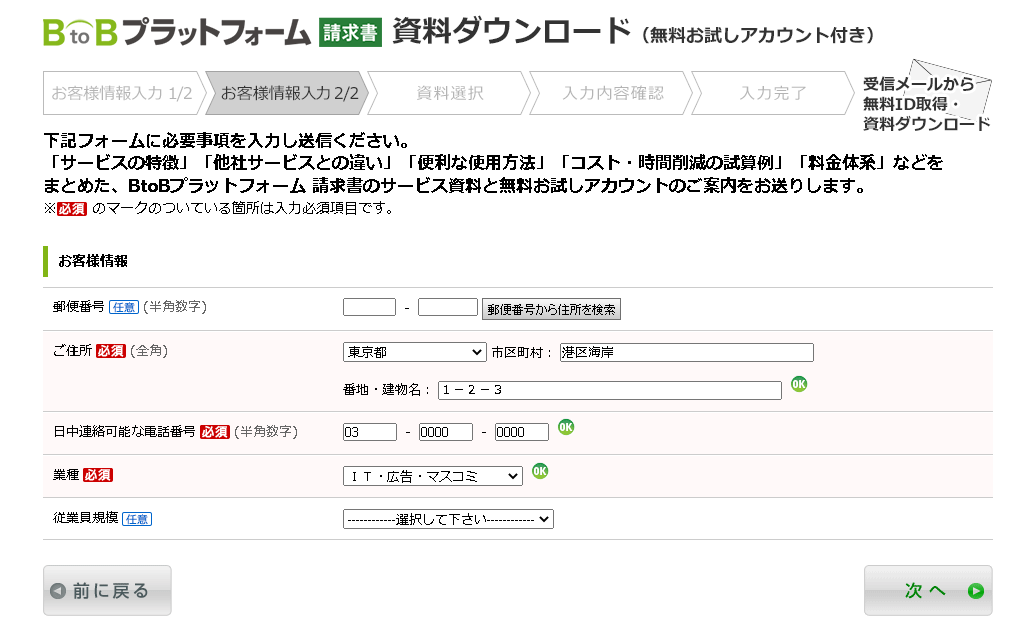Select step 入力完了

pos(773,93)
